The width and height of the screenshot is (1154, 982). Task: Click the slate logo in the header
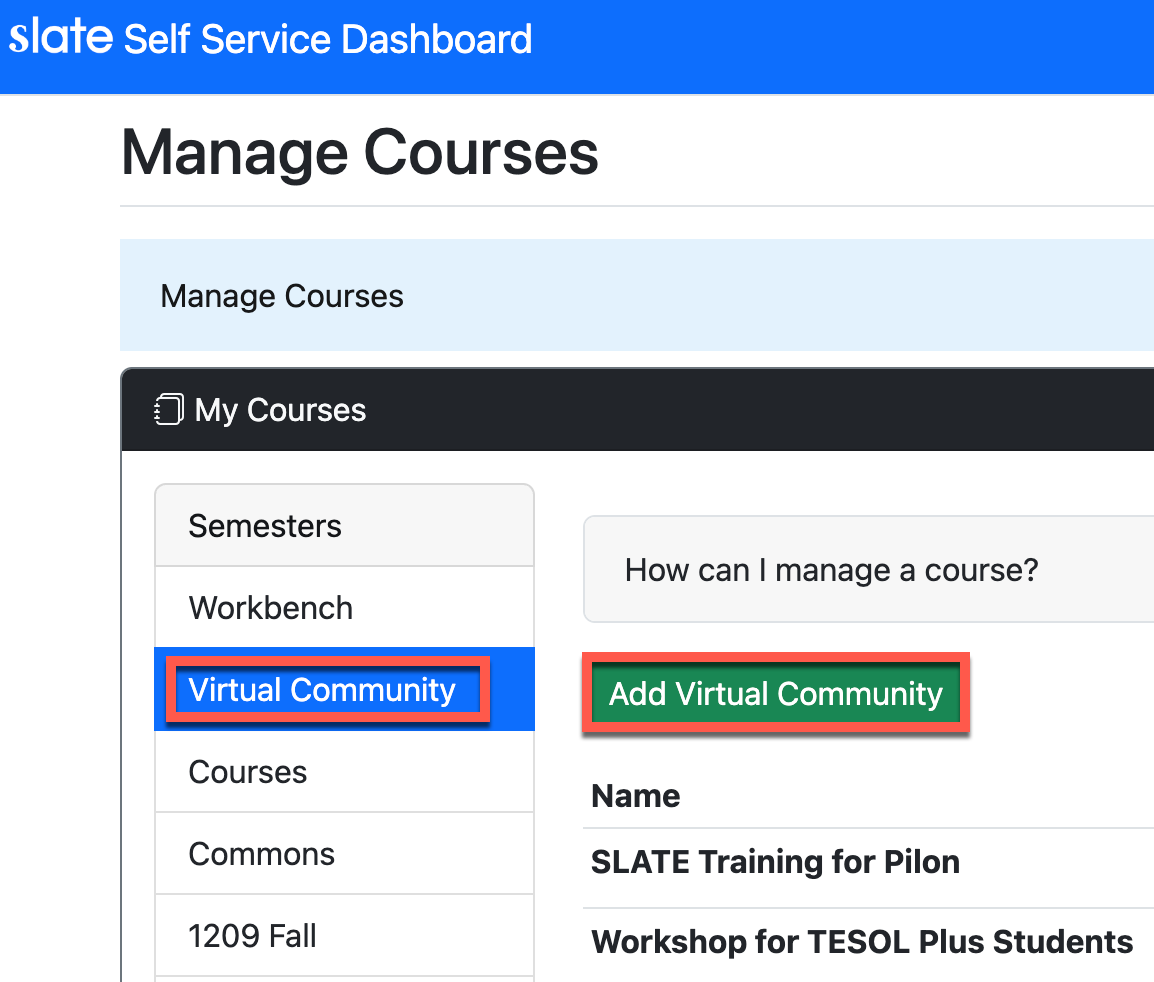pos(60,38)
